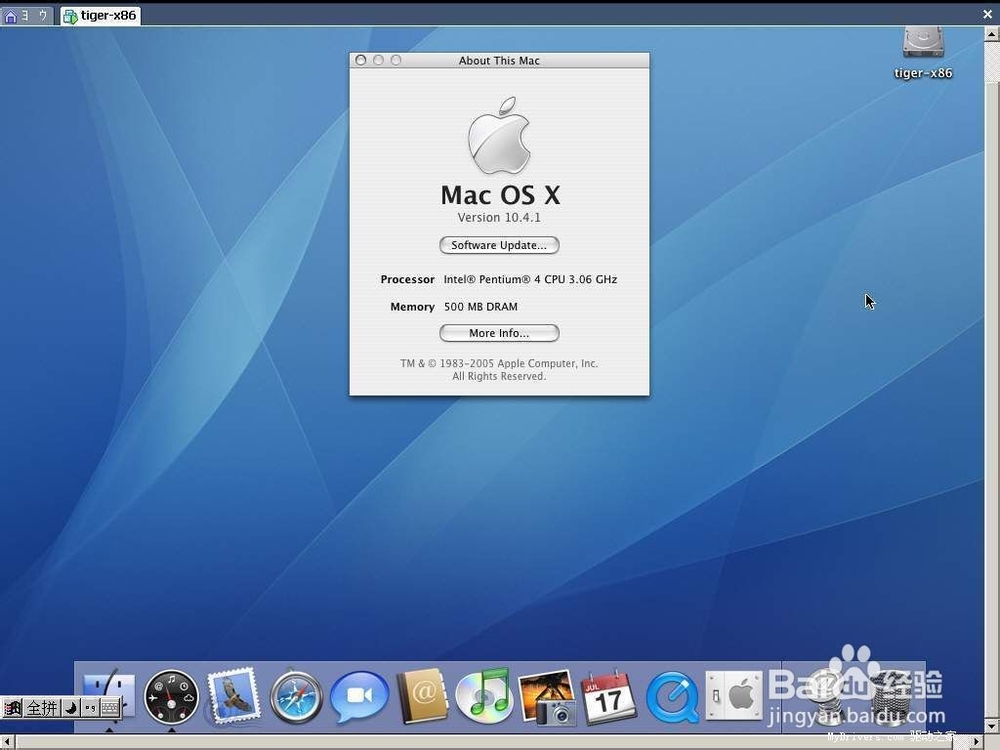Minimize the About This Mac window
This screenshot has height=750, width=1000.
coord(378,60)
